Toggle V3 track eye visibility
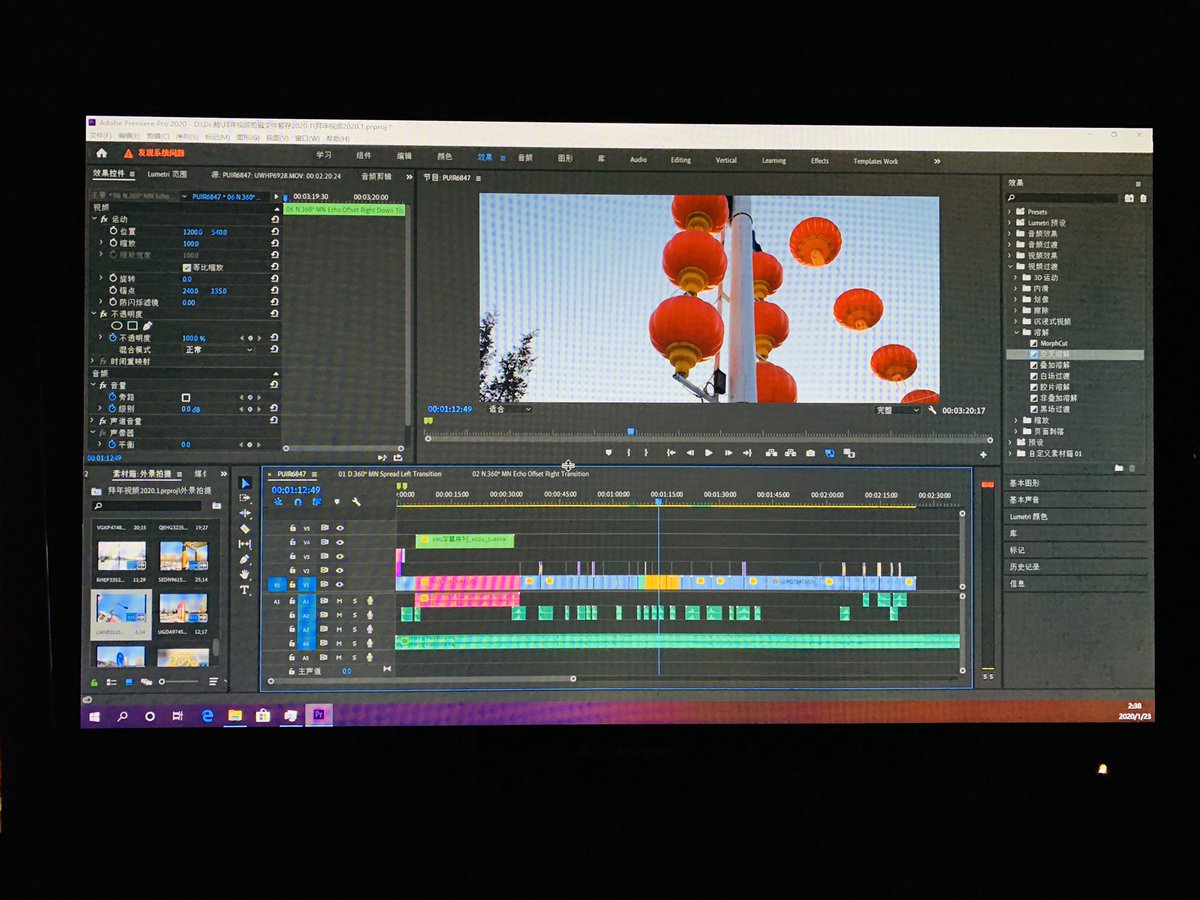The height and width of the screenshot is (900, 1200). click(x=340, y=556)
